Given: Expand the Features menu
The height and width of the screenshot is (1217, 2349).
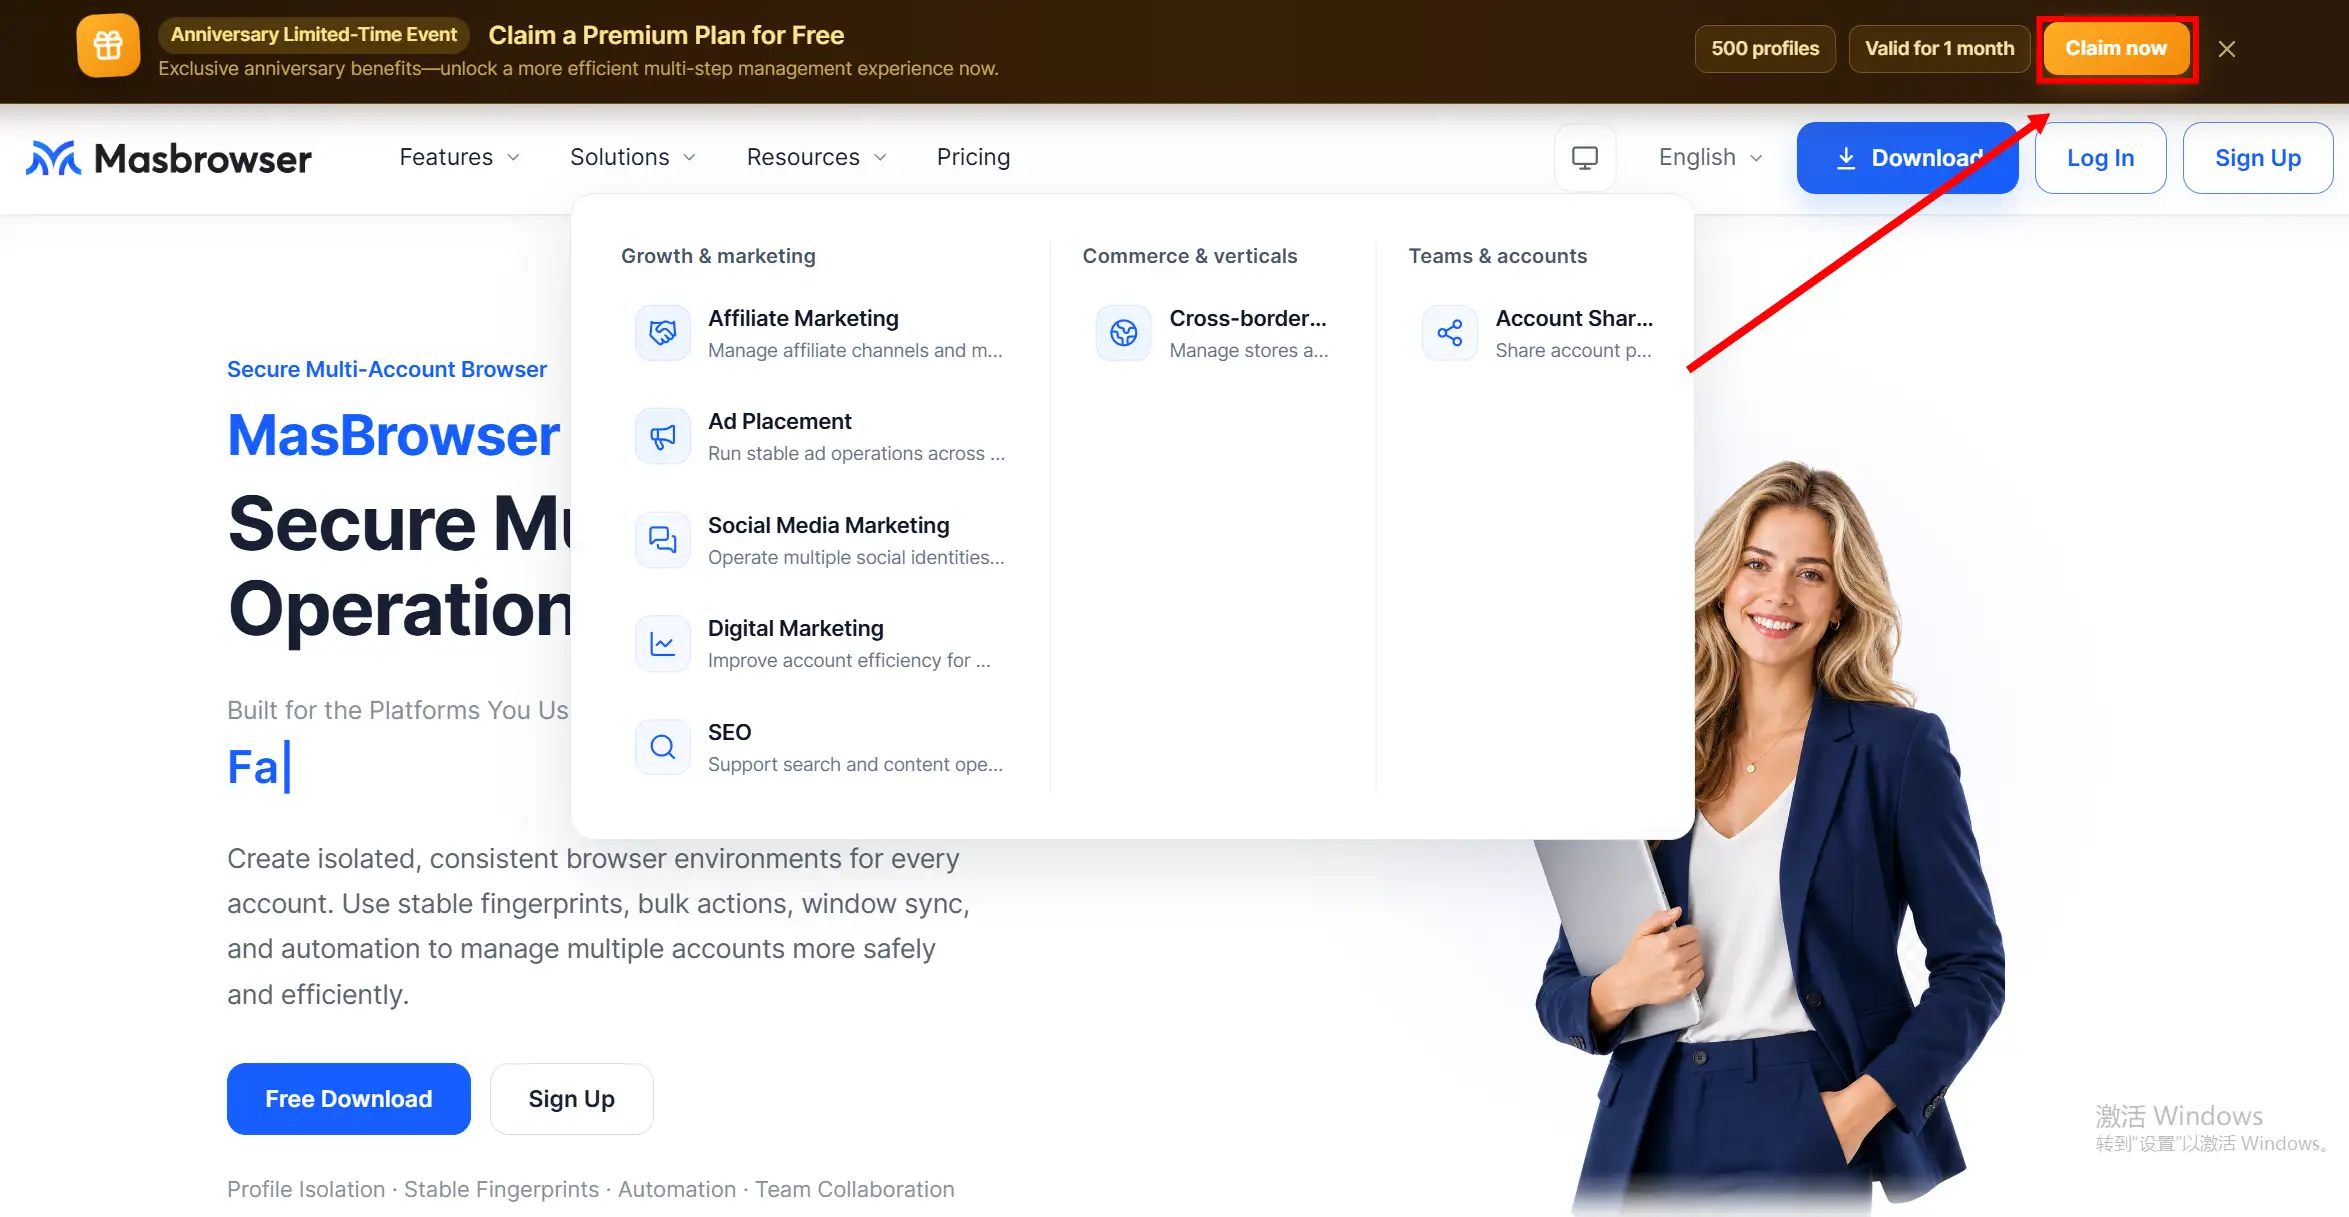Looking at the screenshot, I should [459, 157].
